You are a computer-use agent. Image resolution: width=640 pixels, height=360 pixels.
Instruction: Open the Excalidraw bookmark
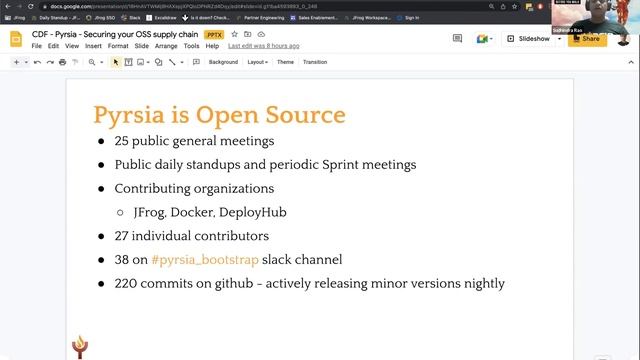click(x=161, y=18)
